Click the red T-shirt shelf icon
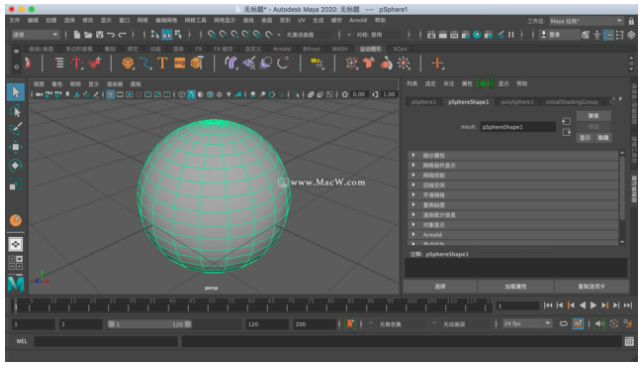The height and width of the screenshot is (369, 644). coord(368,63)
